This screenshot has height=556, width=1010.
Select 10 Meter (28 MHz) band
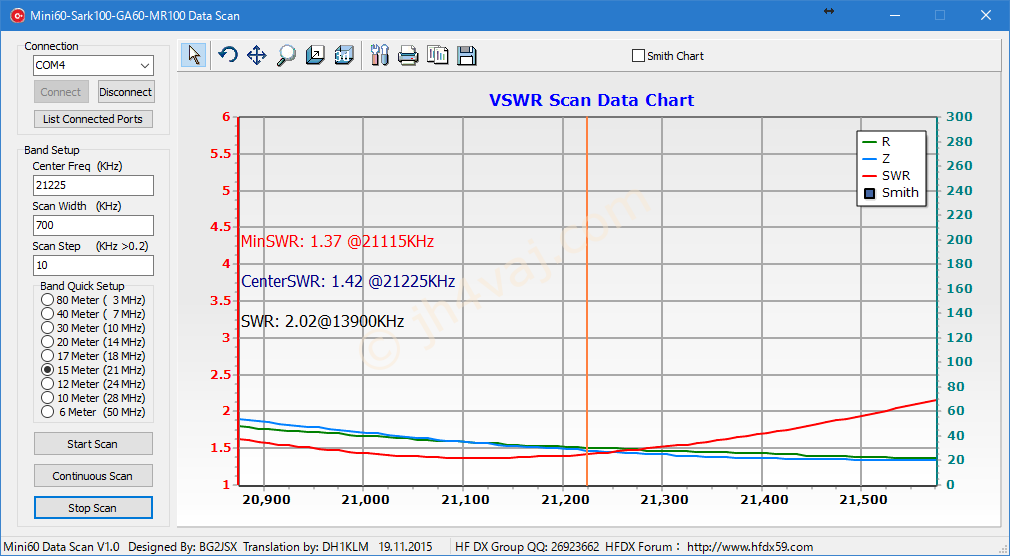point(93,398)
